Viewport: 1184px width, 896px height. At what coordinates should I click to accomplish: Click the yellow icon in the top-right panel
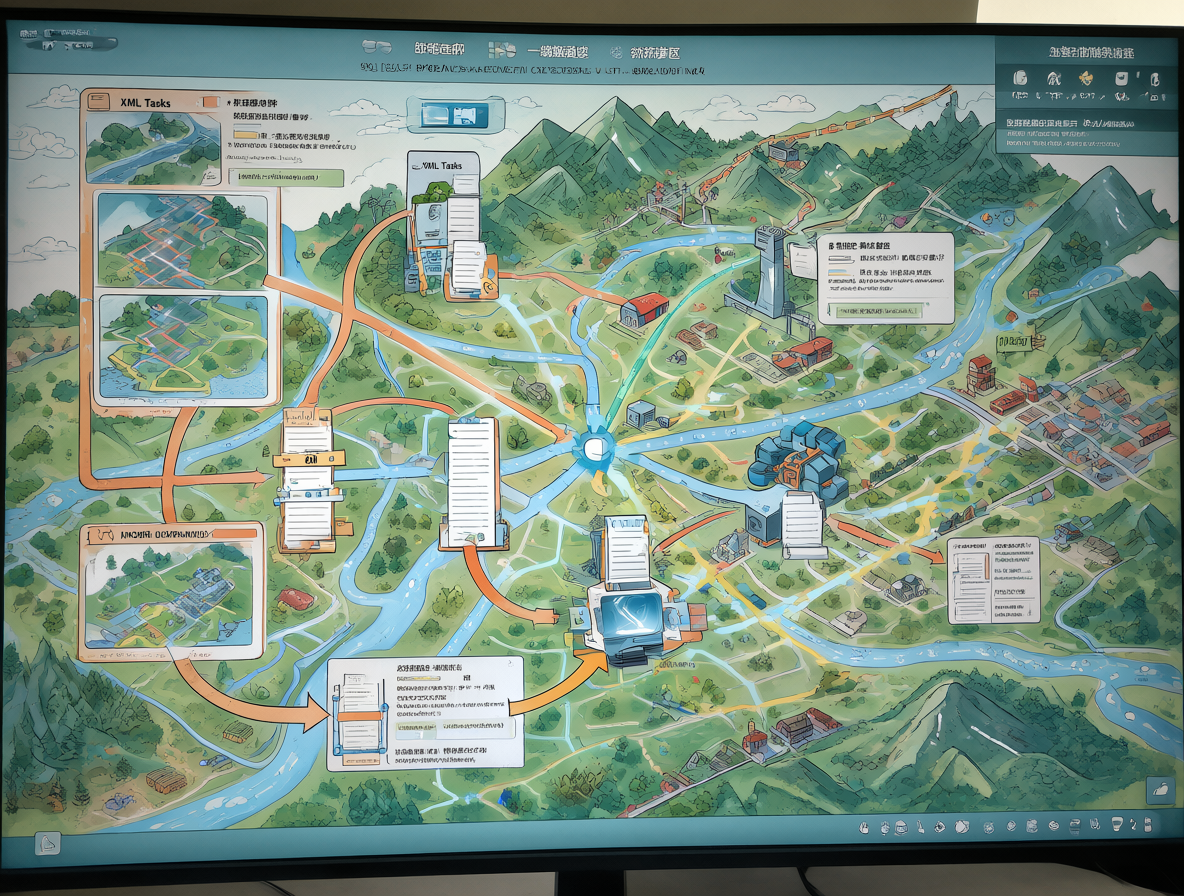click(1086, 78)
